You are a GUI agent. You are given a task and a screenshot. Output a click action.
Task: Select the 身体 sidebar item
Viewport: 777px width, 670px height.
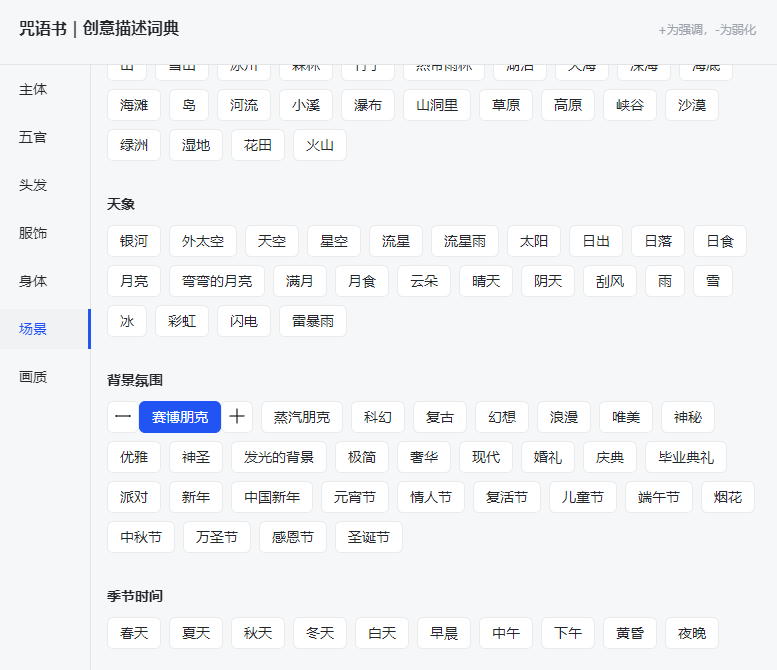(33, 281)
